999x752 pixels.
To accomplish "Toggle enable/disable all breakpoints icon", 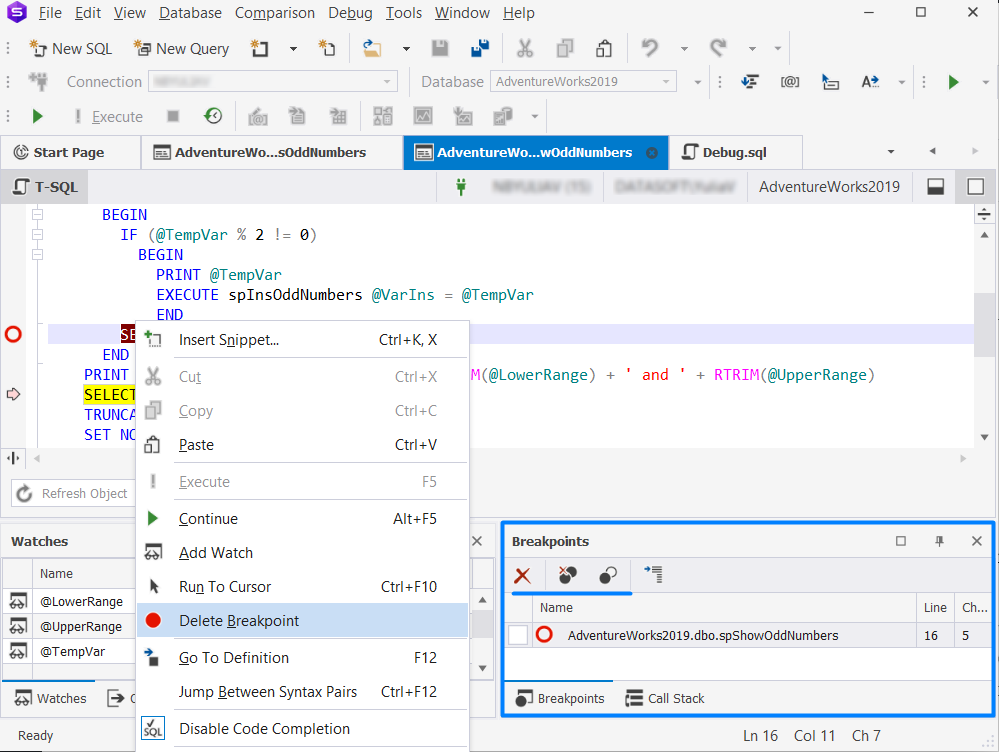I will pos(608,575).
